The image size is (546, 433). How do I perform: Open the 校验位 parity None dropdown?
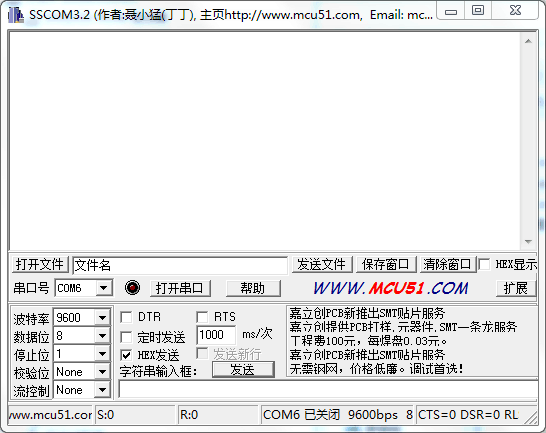coord(102,372)
